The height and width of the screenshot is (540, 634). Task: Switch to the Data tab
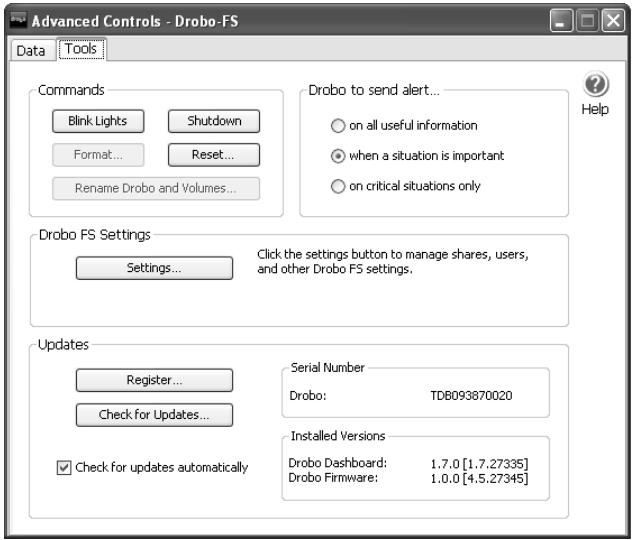click(x=31, y=51)
